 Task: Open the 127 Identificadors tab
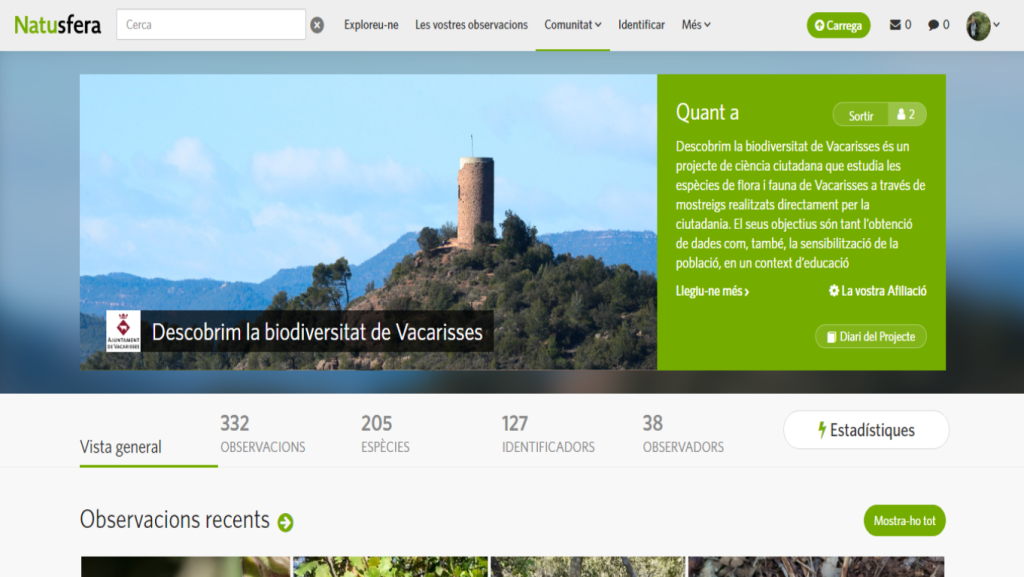pos(548,433)
